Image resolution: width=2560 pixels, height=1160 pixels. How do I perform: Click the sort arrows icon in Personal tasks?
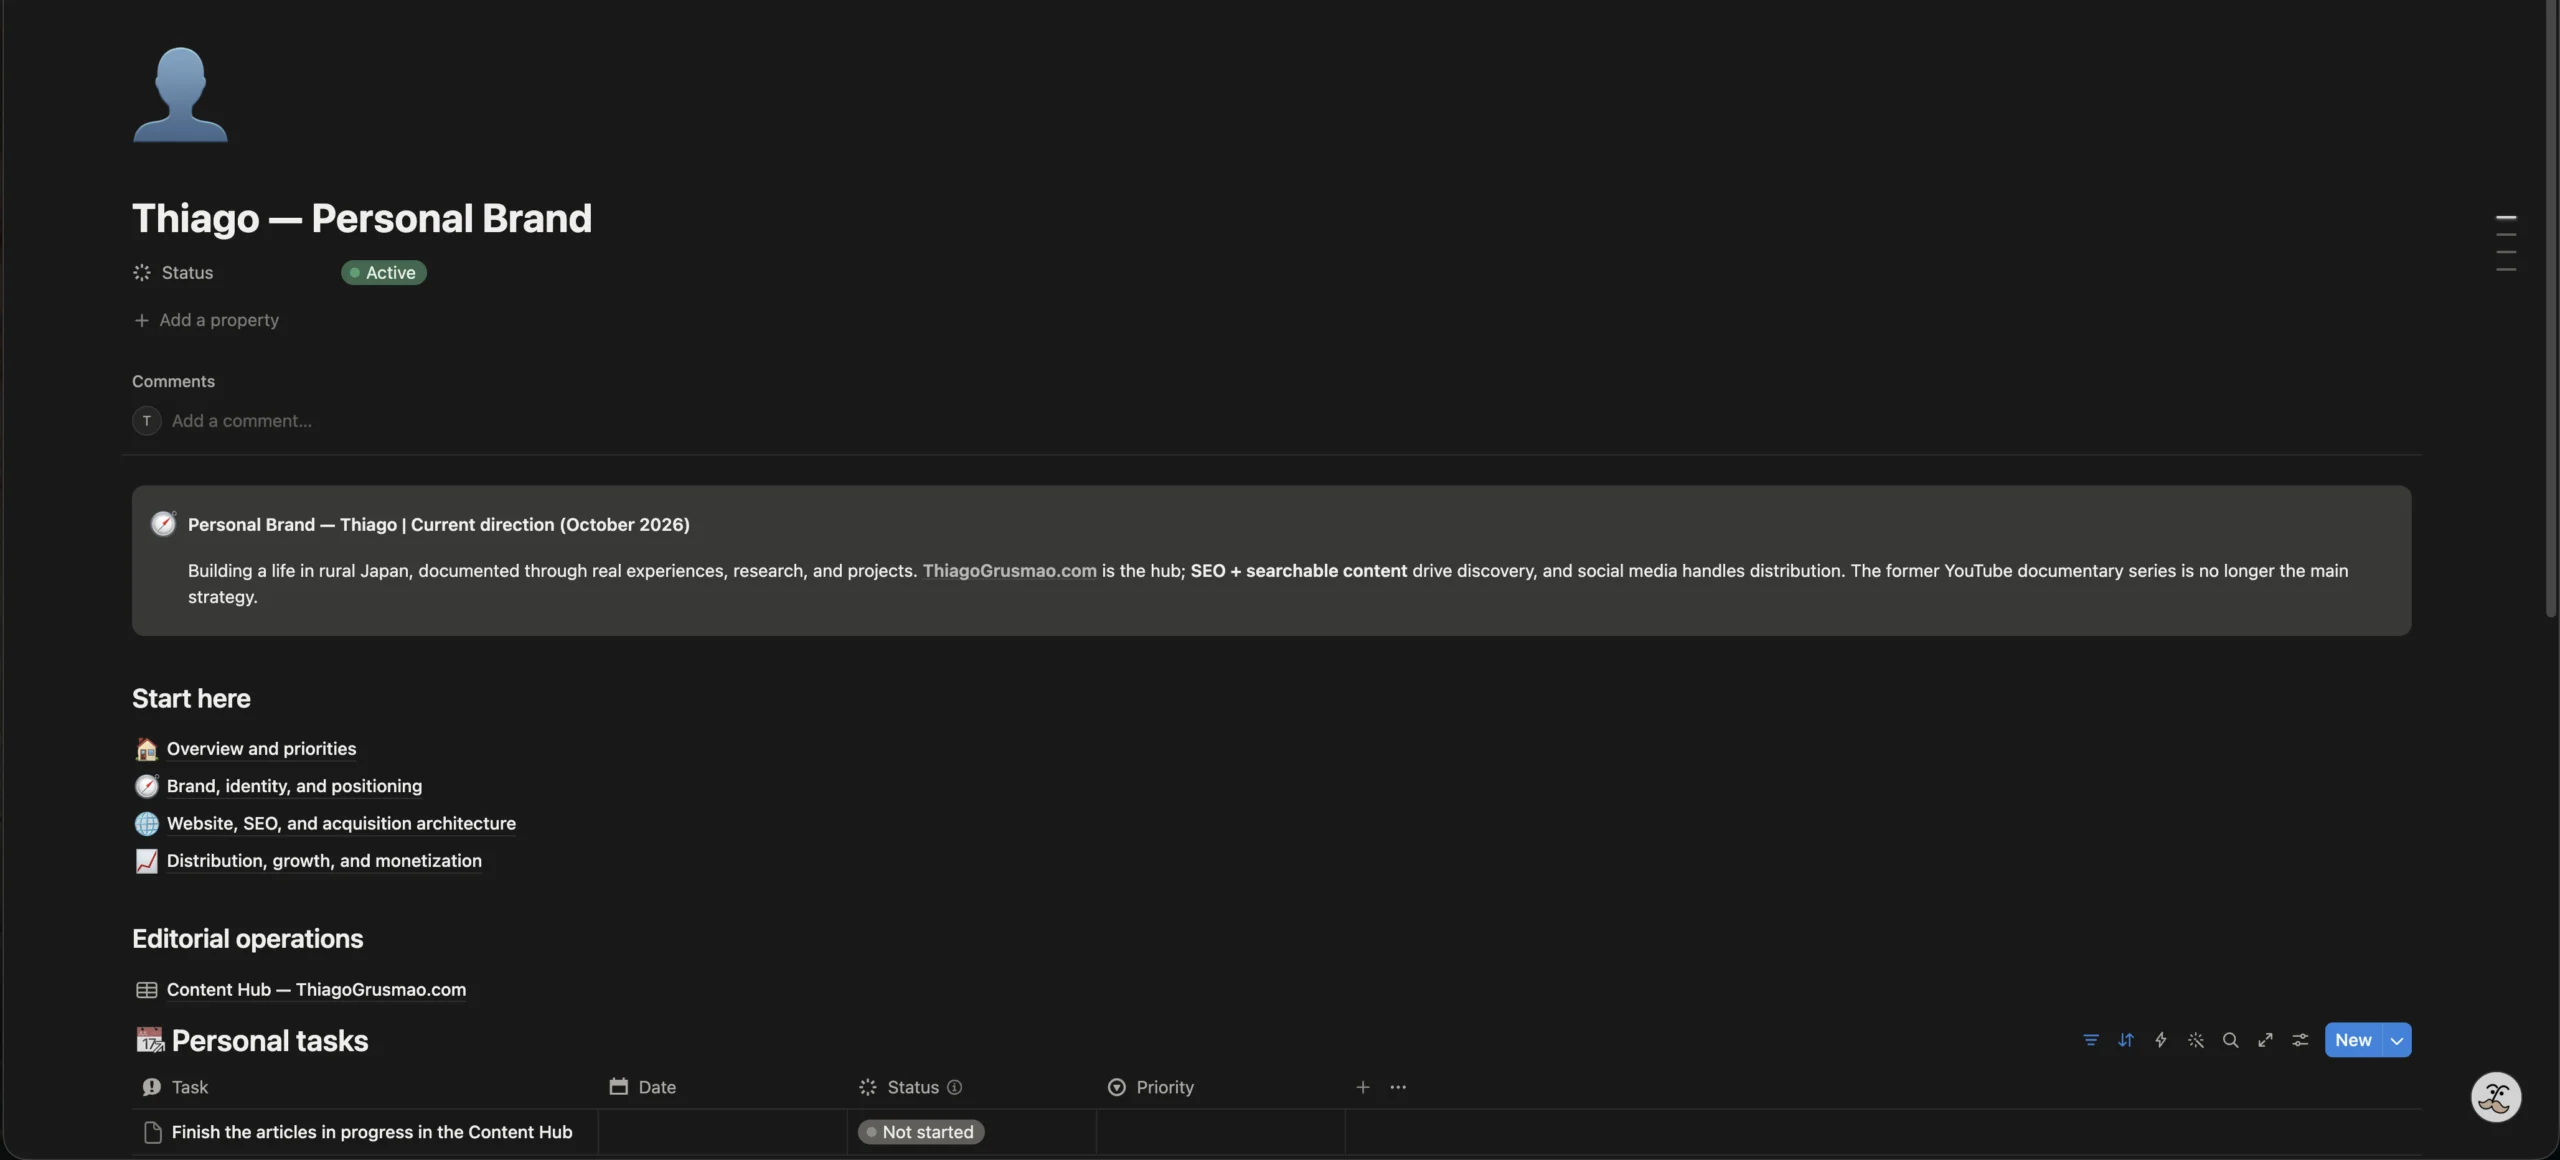click(2125, 1040)
